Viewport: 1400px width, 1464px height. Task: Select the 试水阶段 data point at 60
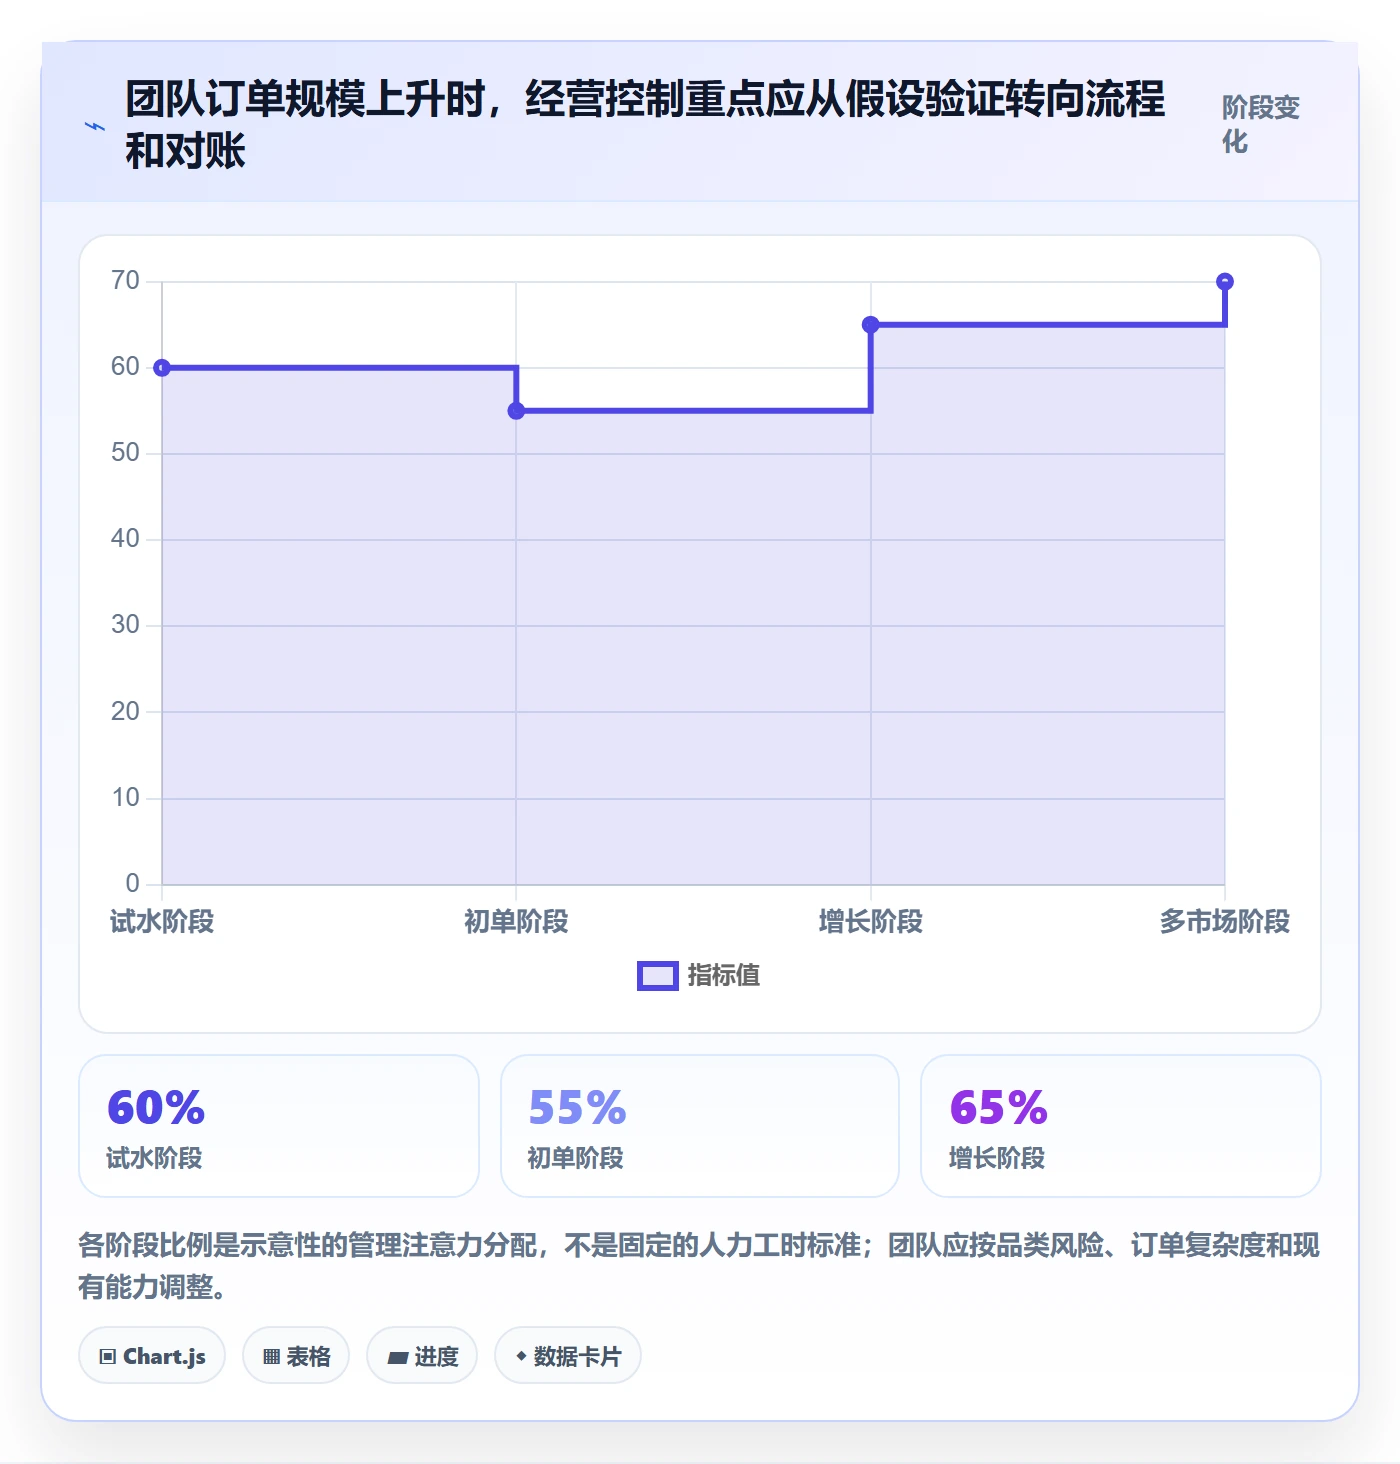click(162, 368)
